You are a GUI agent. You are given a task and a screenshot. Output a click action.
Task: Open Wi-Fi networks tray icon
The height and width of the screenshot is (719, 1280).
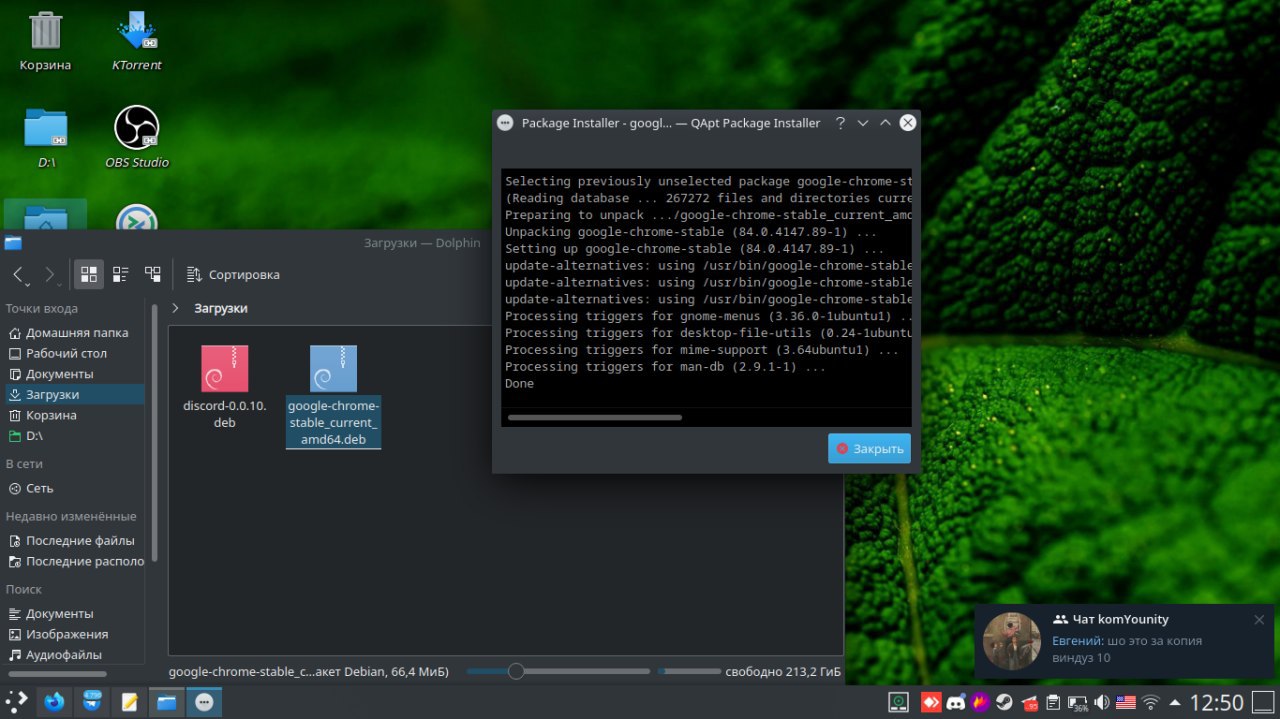pyautogui.click(x=1151, y=703)
